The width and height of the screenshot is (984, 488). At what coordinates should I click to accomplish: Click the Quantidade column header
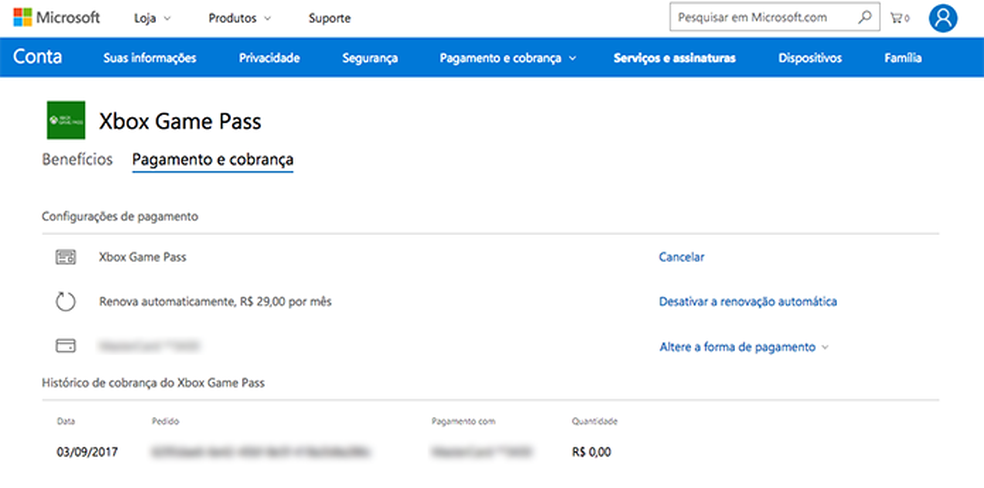pos(595,422)
